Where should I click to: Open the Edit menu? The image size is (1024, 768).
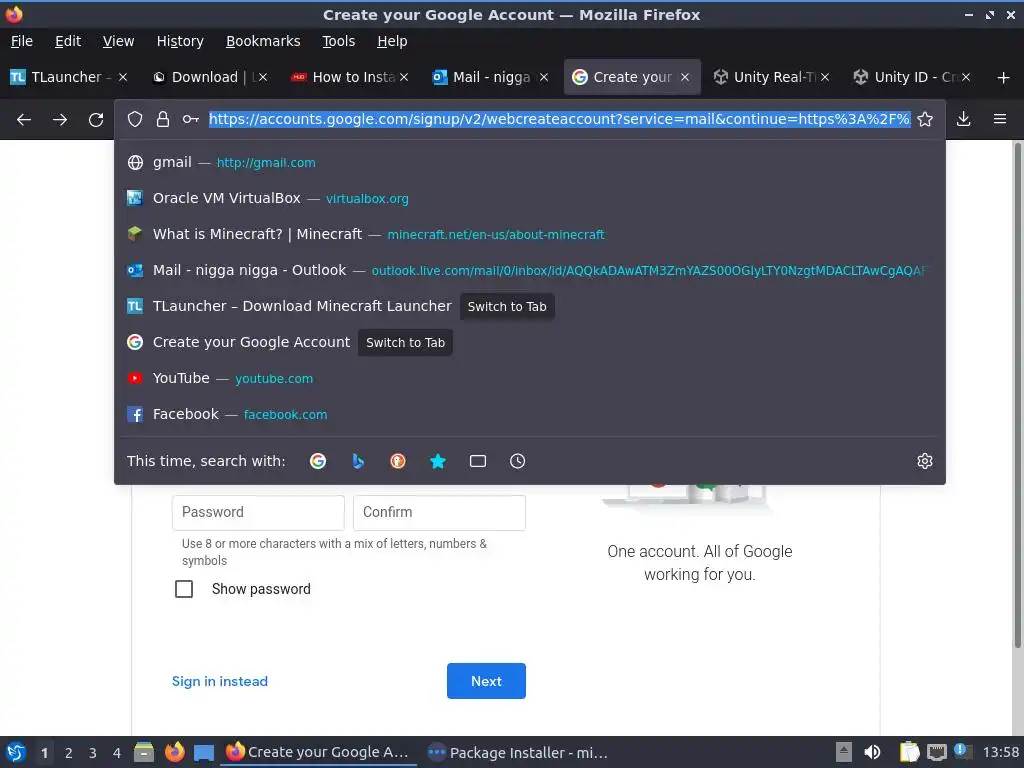click(x=68, y=41)
